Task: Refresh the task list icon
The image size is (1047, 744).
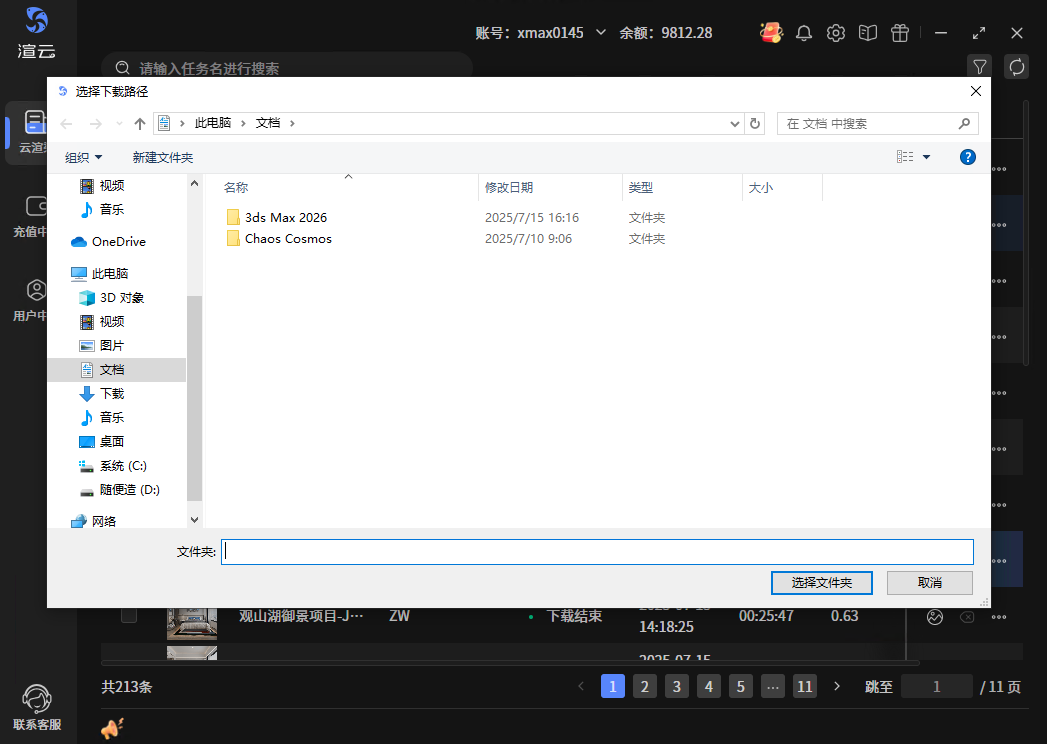Action: (x=1017, y=67)
